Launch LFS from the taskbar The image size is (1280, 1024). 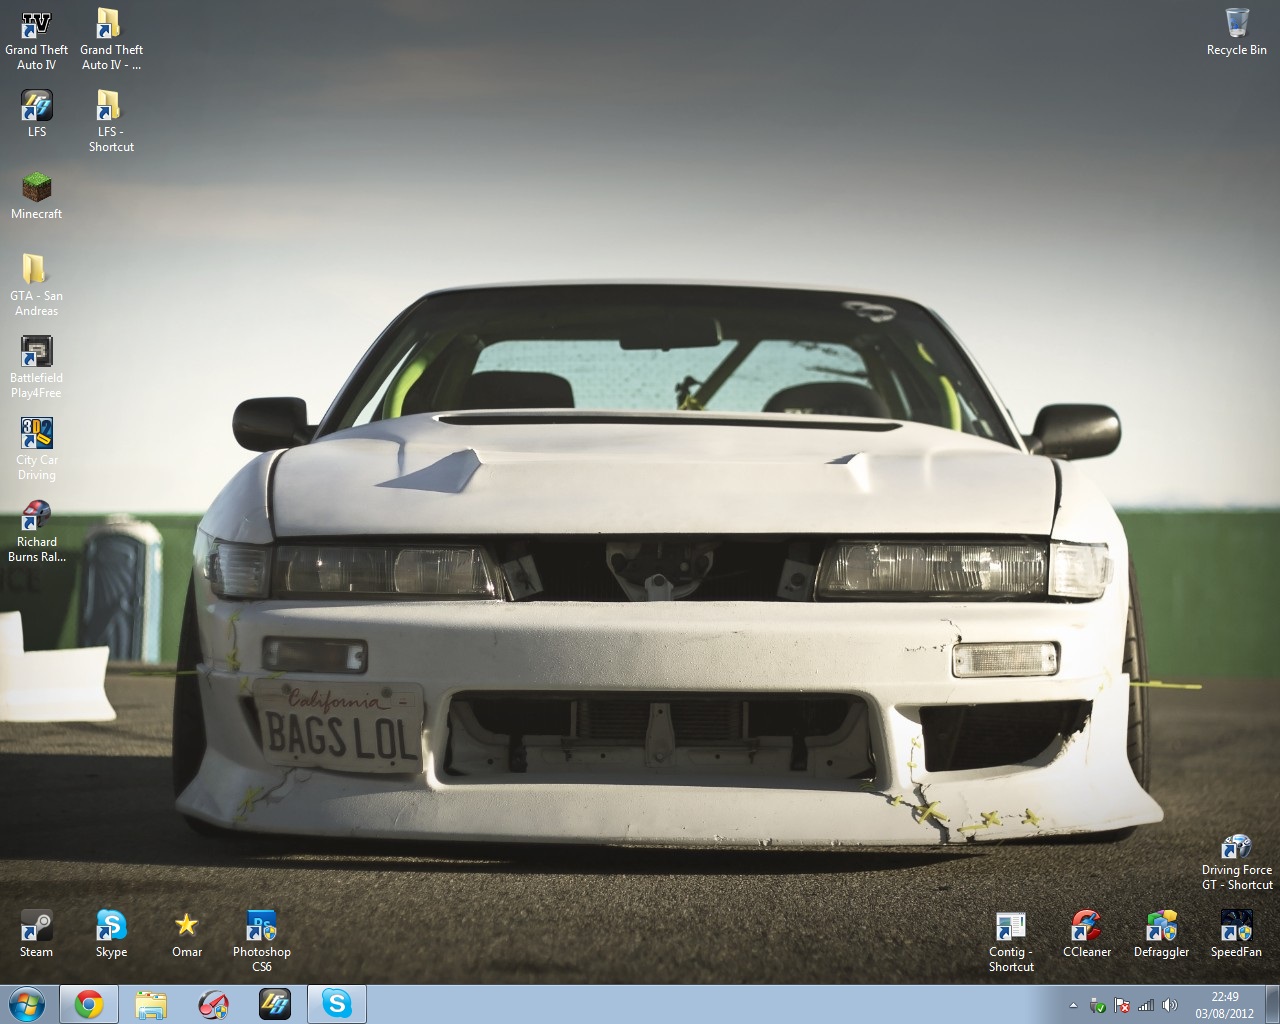(x=275, y=1004)
